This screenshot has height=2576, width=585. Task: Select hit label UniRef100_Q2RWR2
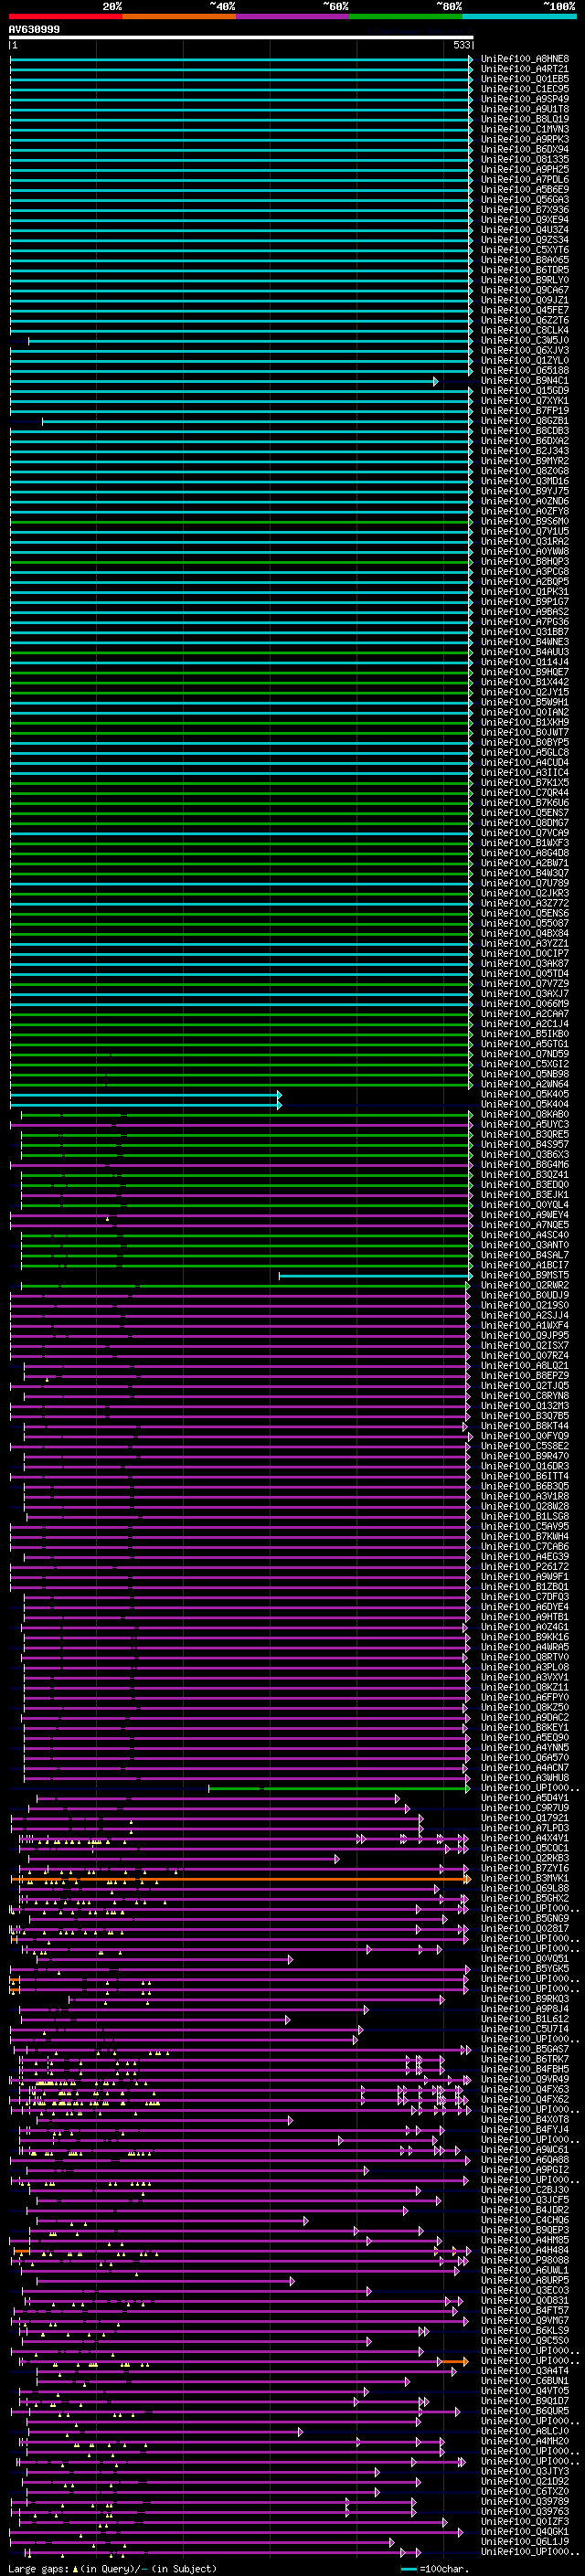pos(525,1286)
